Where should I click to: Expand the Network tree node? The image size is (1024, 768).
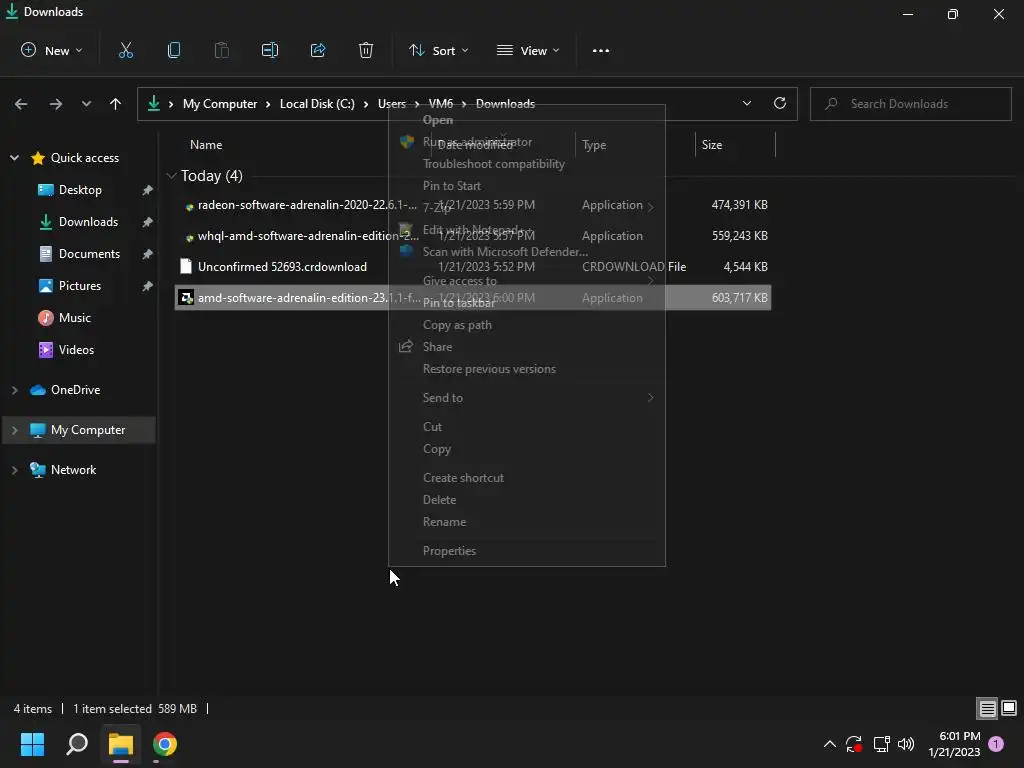point(14,470)
